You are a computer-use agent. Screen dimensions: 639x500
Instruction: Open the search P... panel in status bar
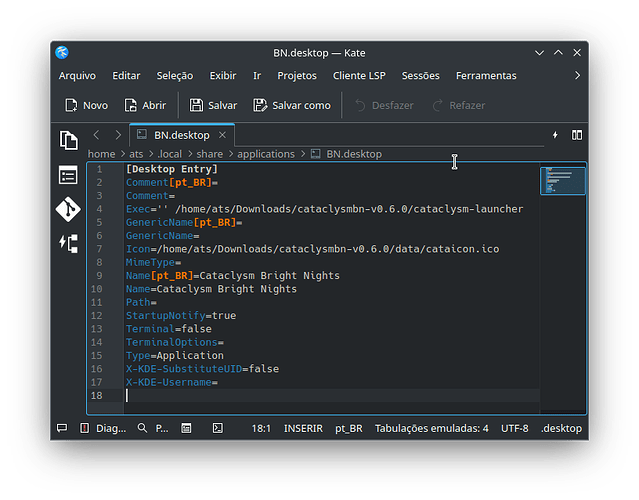(153, 428)
